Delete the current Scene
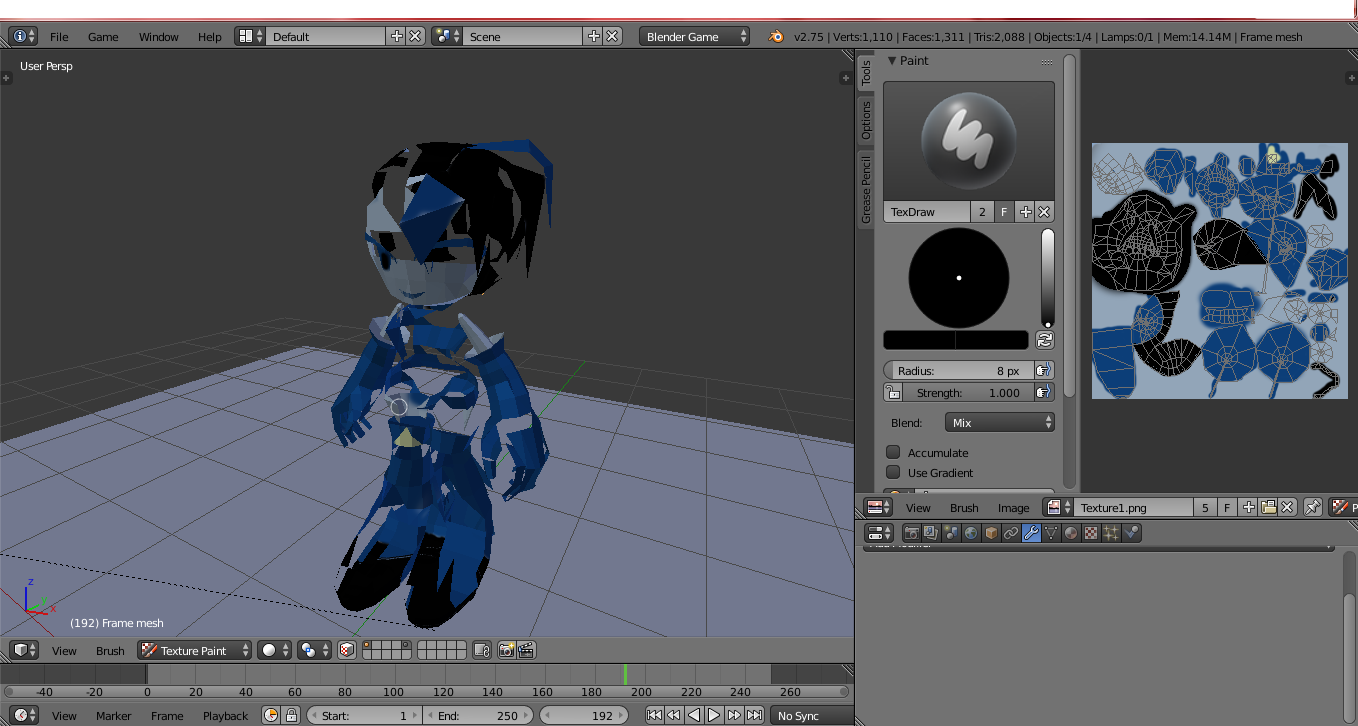Viewport: 1358px width, 726px height. tap(613, 36)
